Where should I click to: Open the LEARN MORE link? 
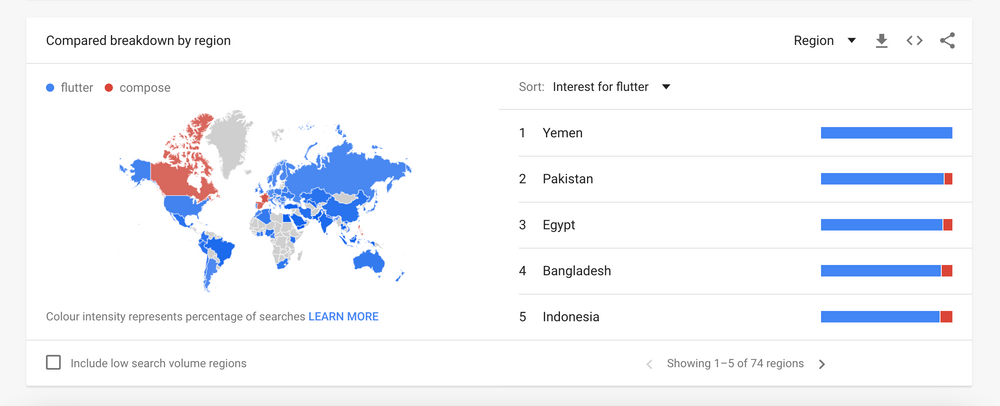pos(343,316)
